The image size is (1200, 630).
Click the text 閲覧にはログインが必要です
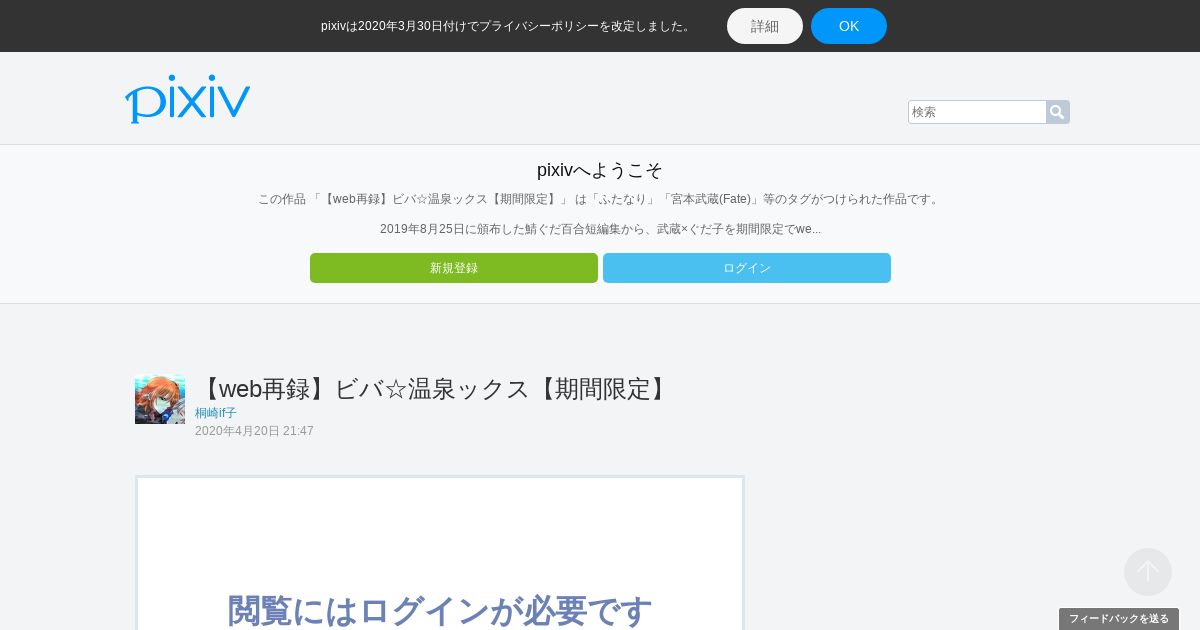pos(440,610)
